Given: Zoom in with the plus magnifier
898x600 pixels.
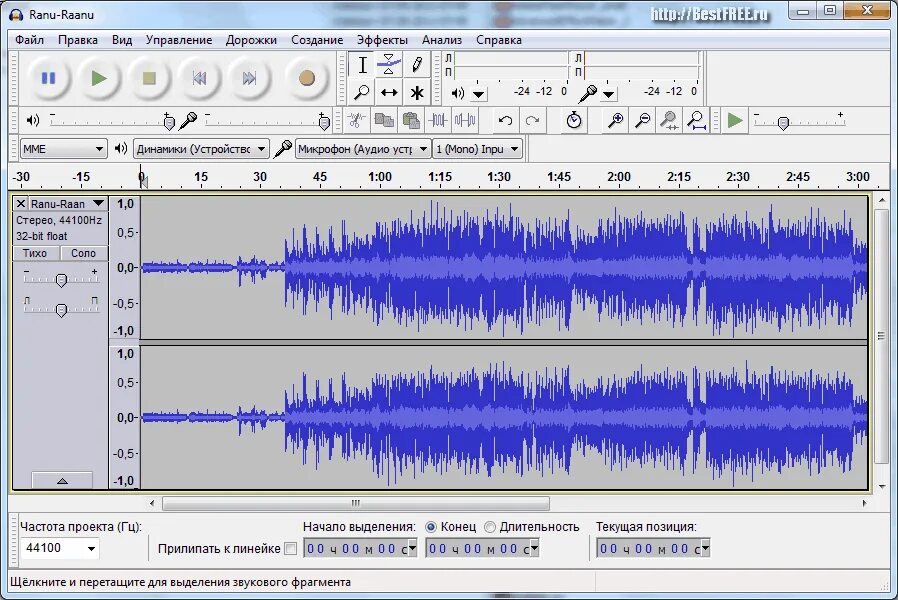Looking at the screenshot, I should [x=616, y=120].
